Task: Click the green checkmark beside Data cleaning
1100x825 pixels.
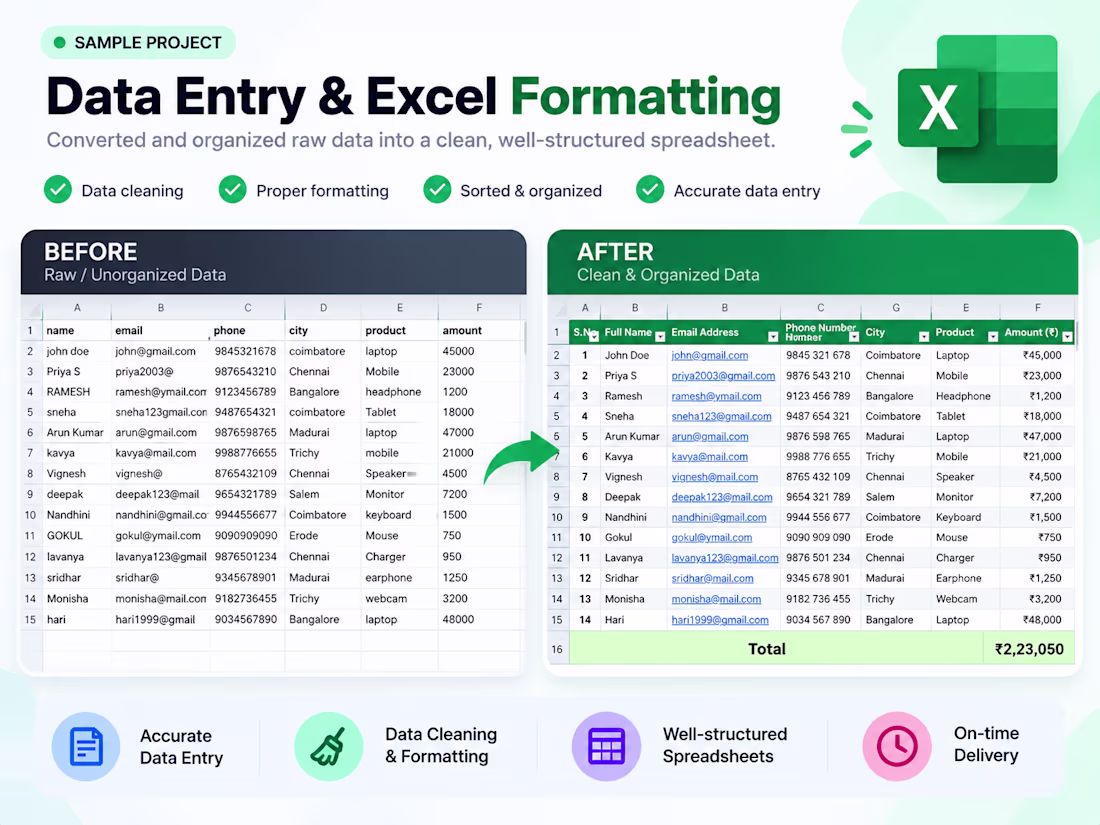Action: [58, 189]
